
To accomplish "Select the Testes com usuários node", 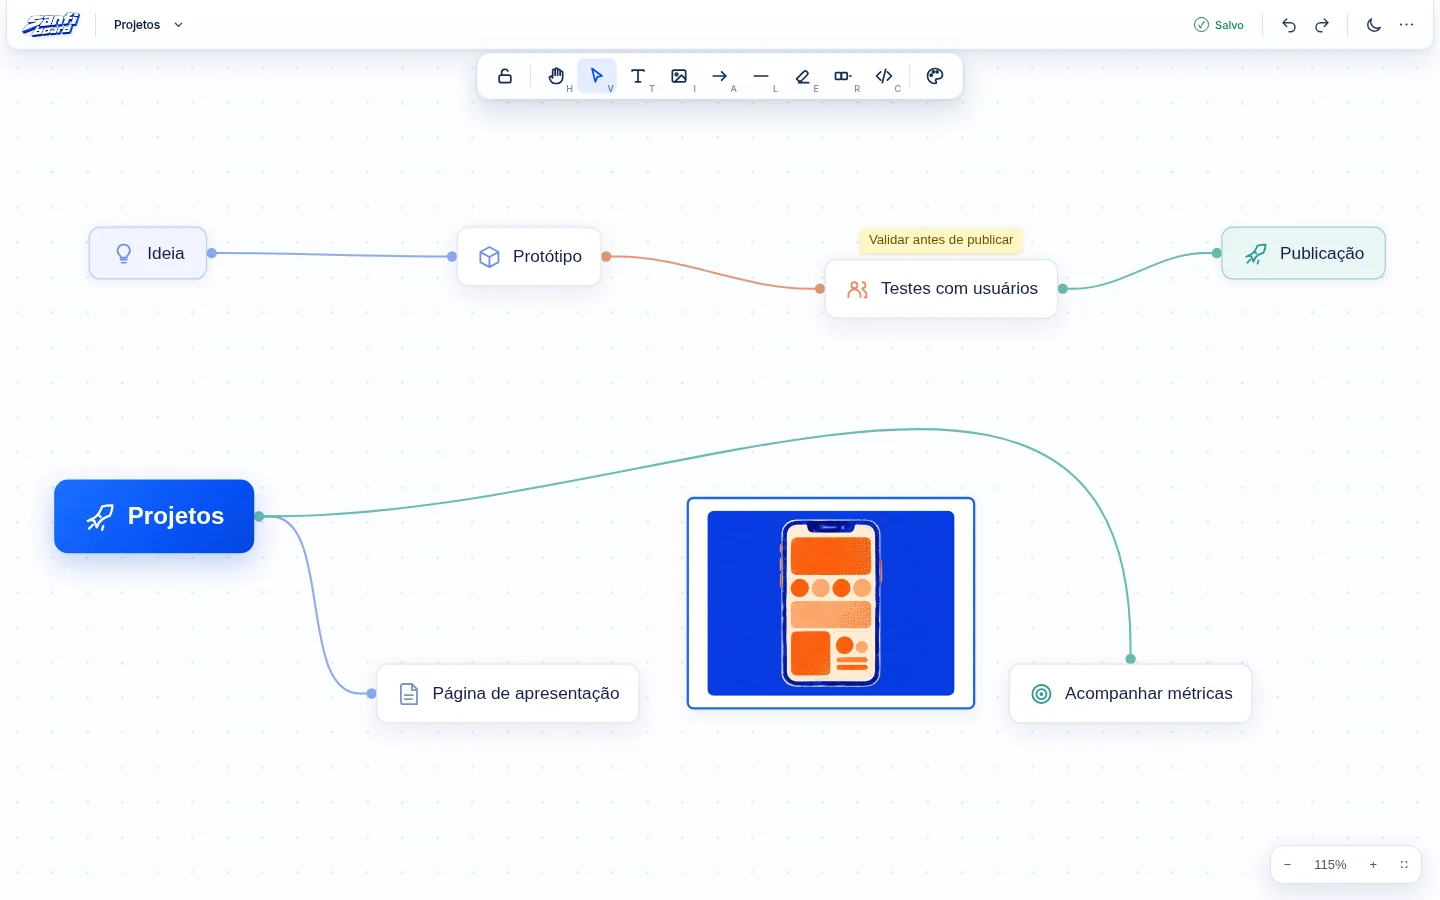I will (941, 289).
